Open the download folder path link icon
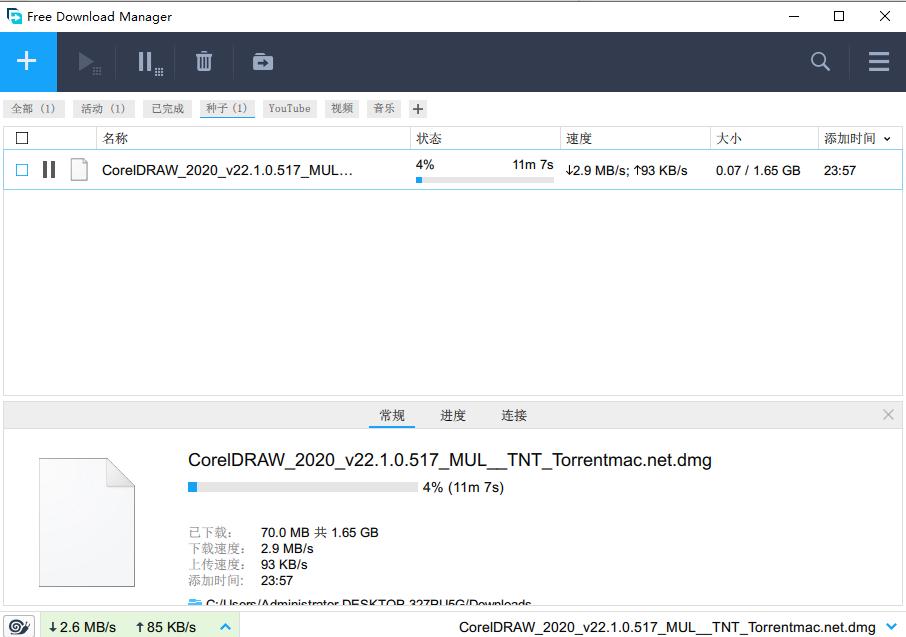The height and width of the screenshot is (637, 906). (x=195, y=603)
